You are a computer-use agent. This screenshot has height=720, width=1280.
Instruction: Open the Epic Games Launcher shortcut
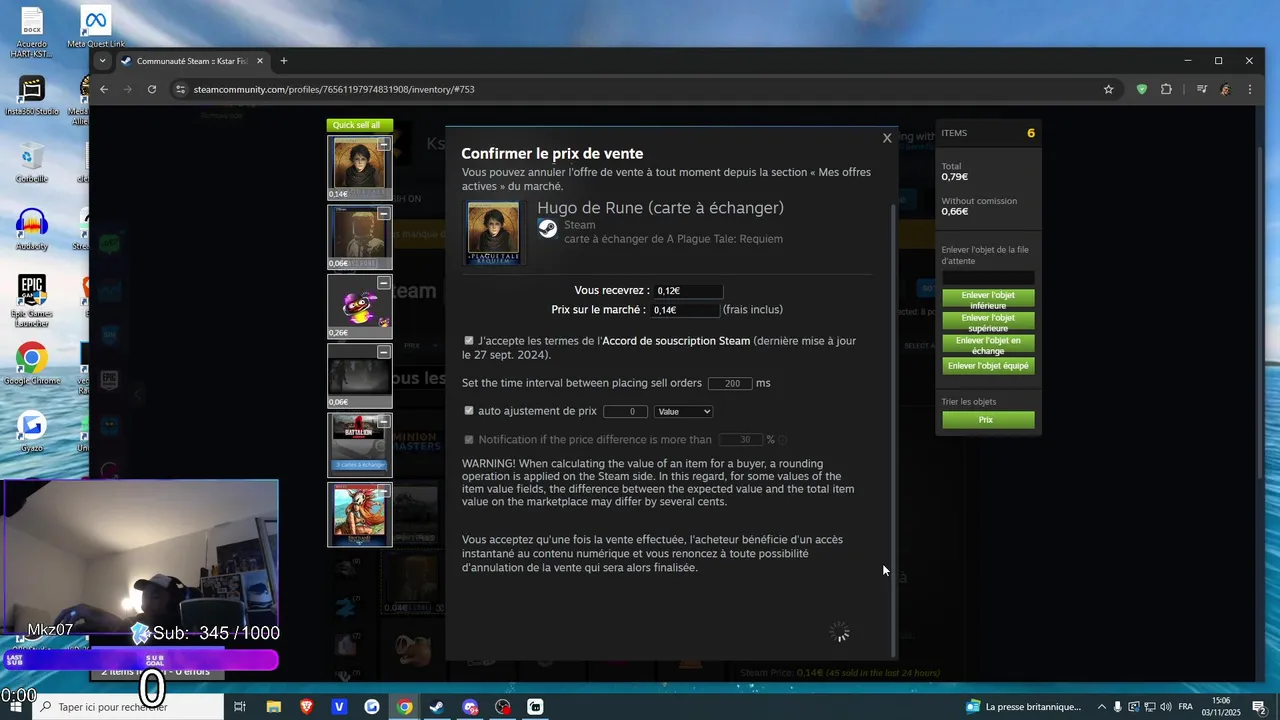coord(32,300)
